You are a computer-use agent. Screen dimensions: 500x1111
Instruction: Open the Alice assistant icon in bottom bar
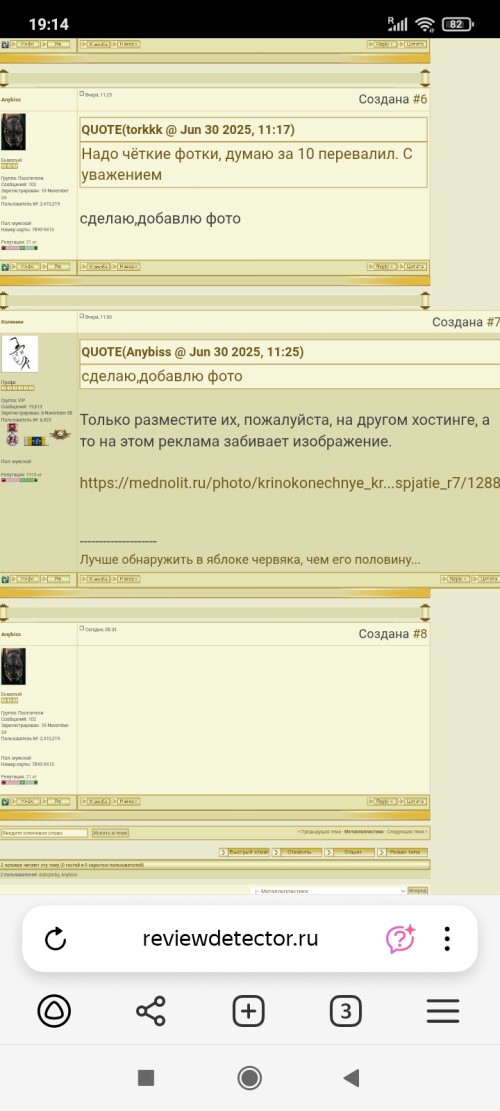pos(53,1010)
